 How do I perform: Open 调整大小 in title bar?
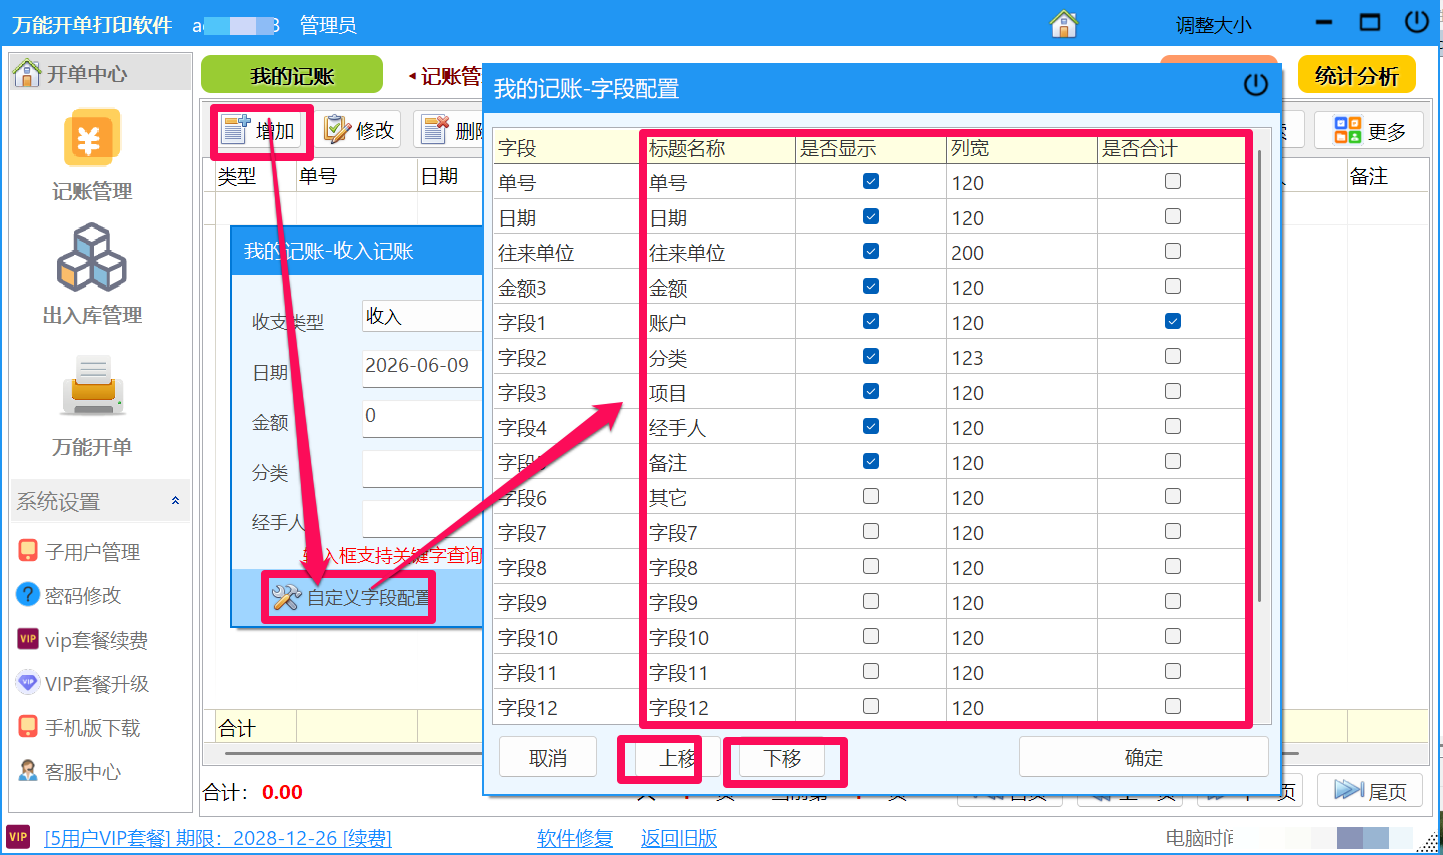[x=1213, y=25]
